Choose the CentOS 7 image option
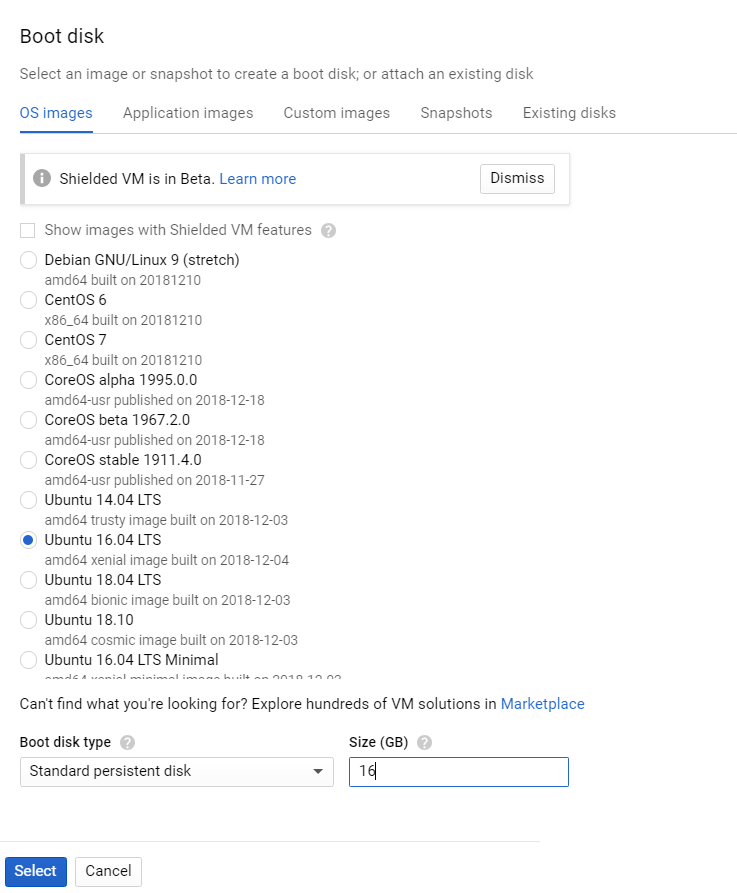This screenshot has width=737, height=893. coord(28,340)
